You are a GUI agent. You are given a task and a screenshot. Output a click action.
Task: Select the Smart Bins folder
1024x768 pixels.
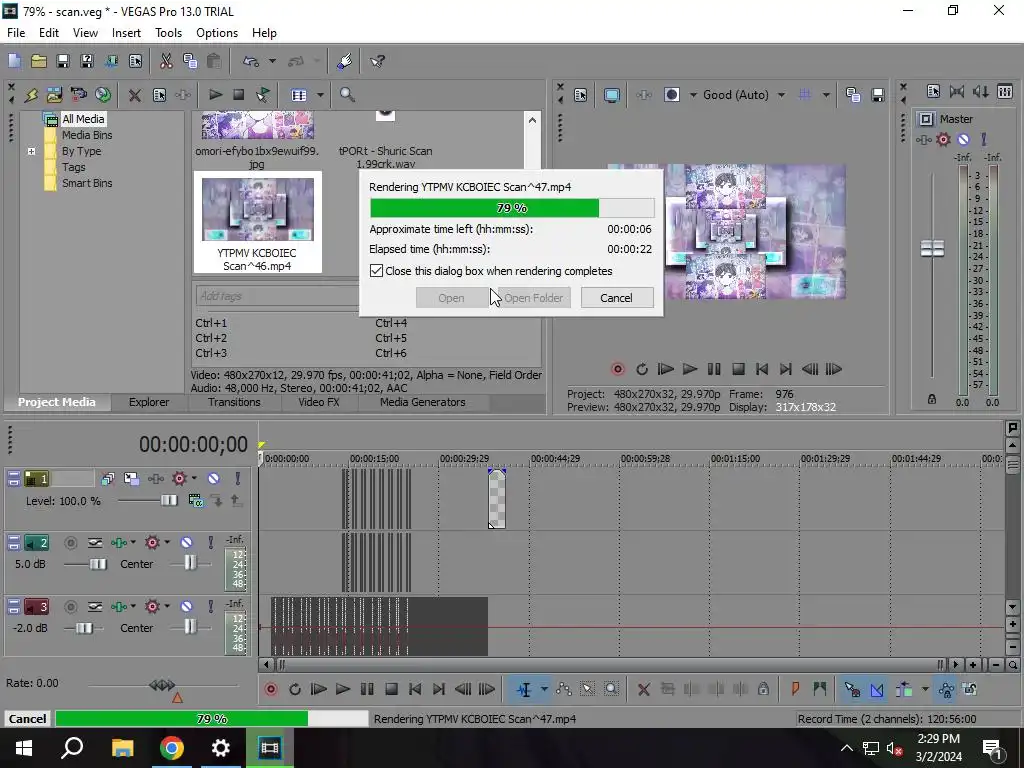tap(87, 183)
